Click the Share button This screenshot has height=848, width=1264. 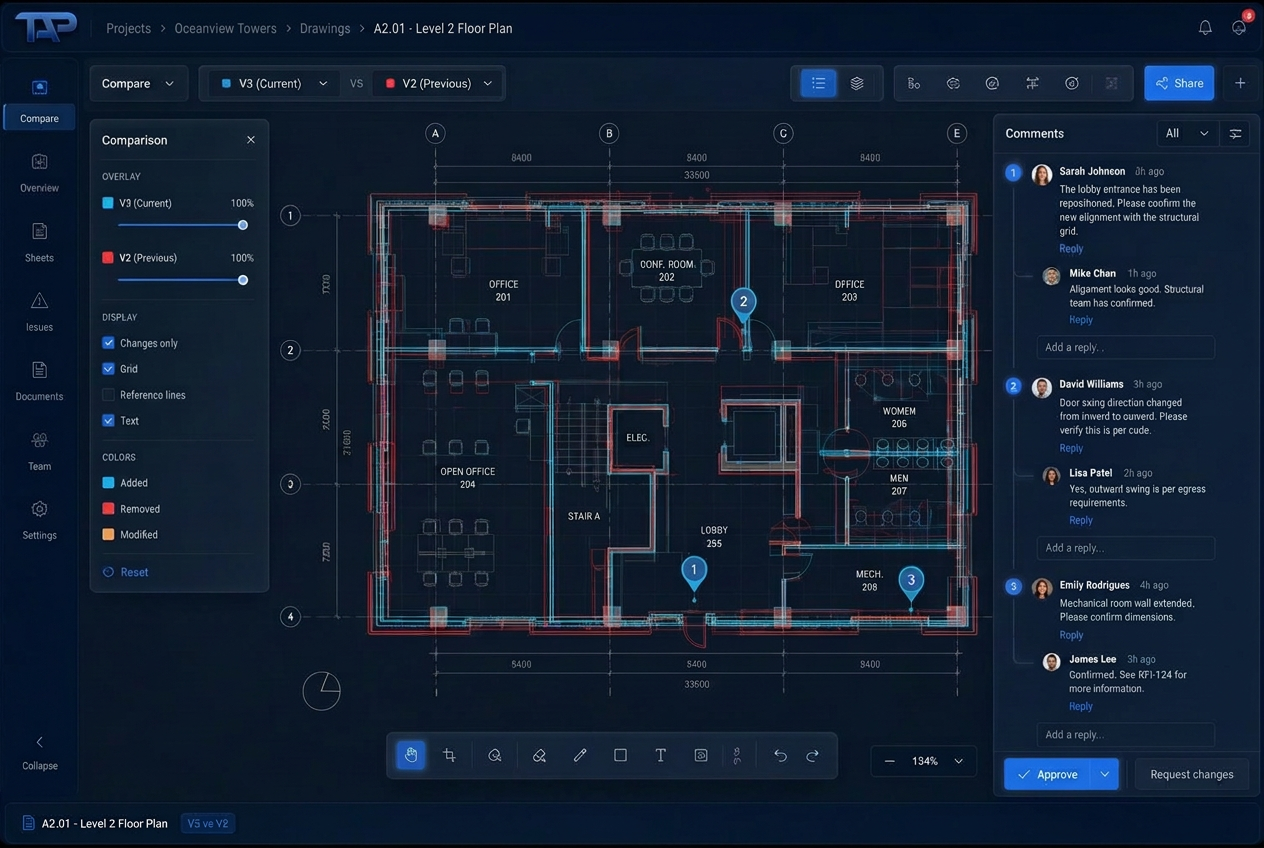[x=1179, y=83]
